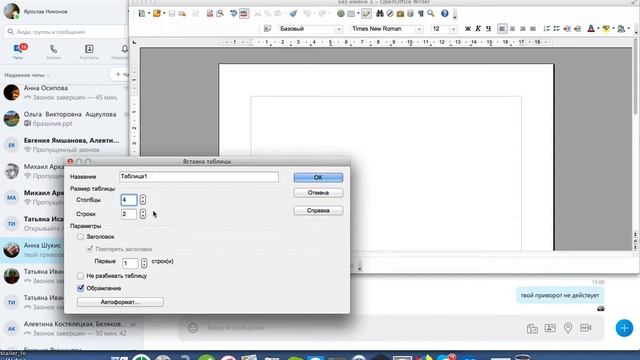Image resolution: width=640 pixels, height=360 pixels.
Task: Toggle Nonprinting Characters pilcrow icon
Action: [x=420, y=13]
